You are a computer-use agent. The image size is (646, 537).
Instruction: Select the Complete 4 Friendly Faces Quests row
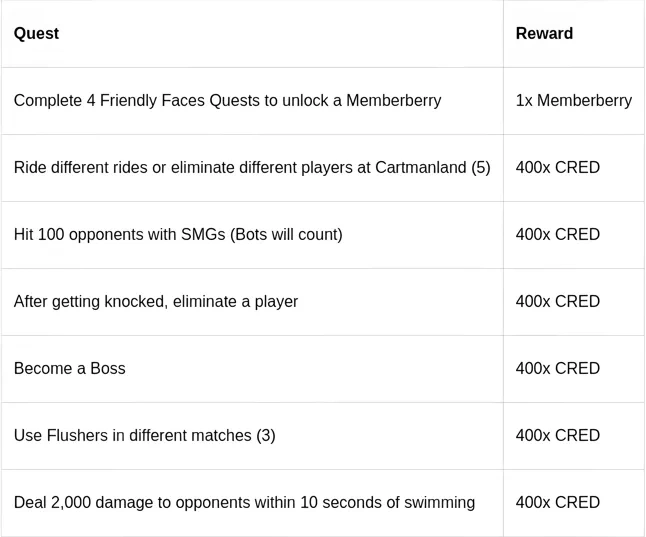tap(227, 101)
